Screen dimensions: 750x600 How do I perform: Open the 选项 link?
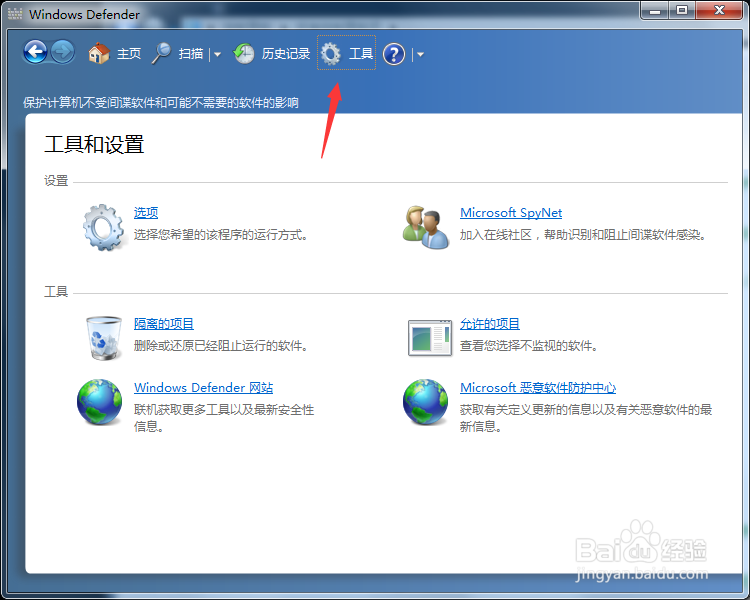(146, 212)
